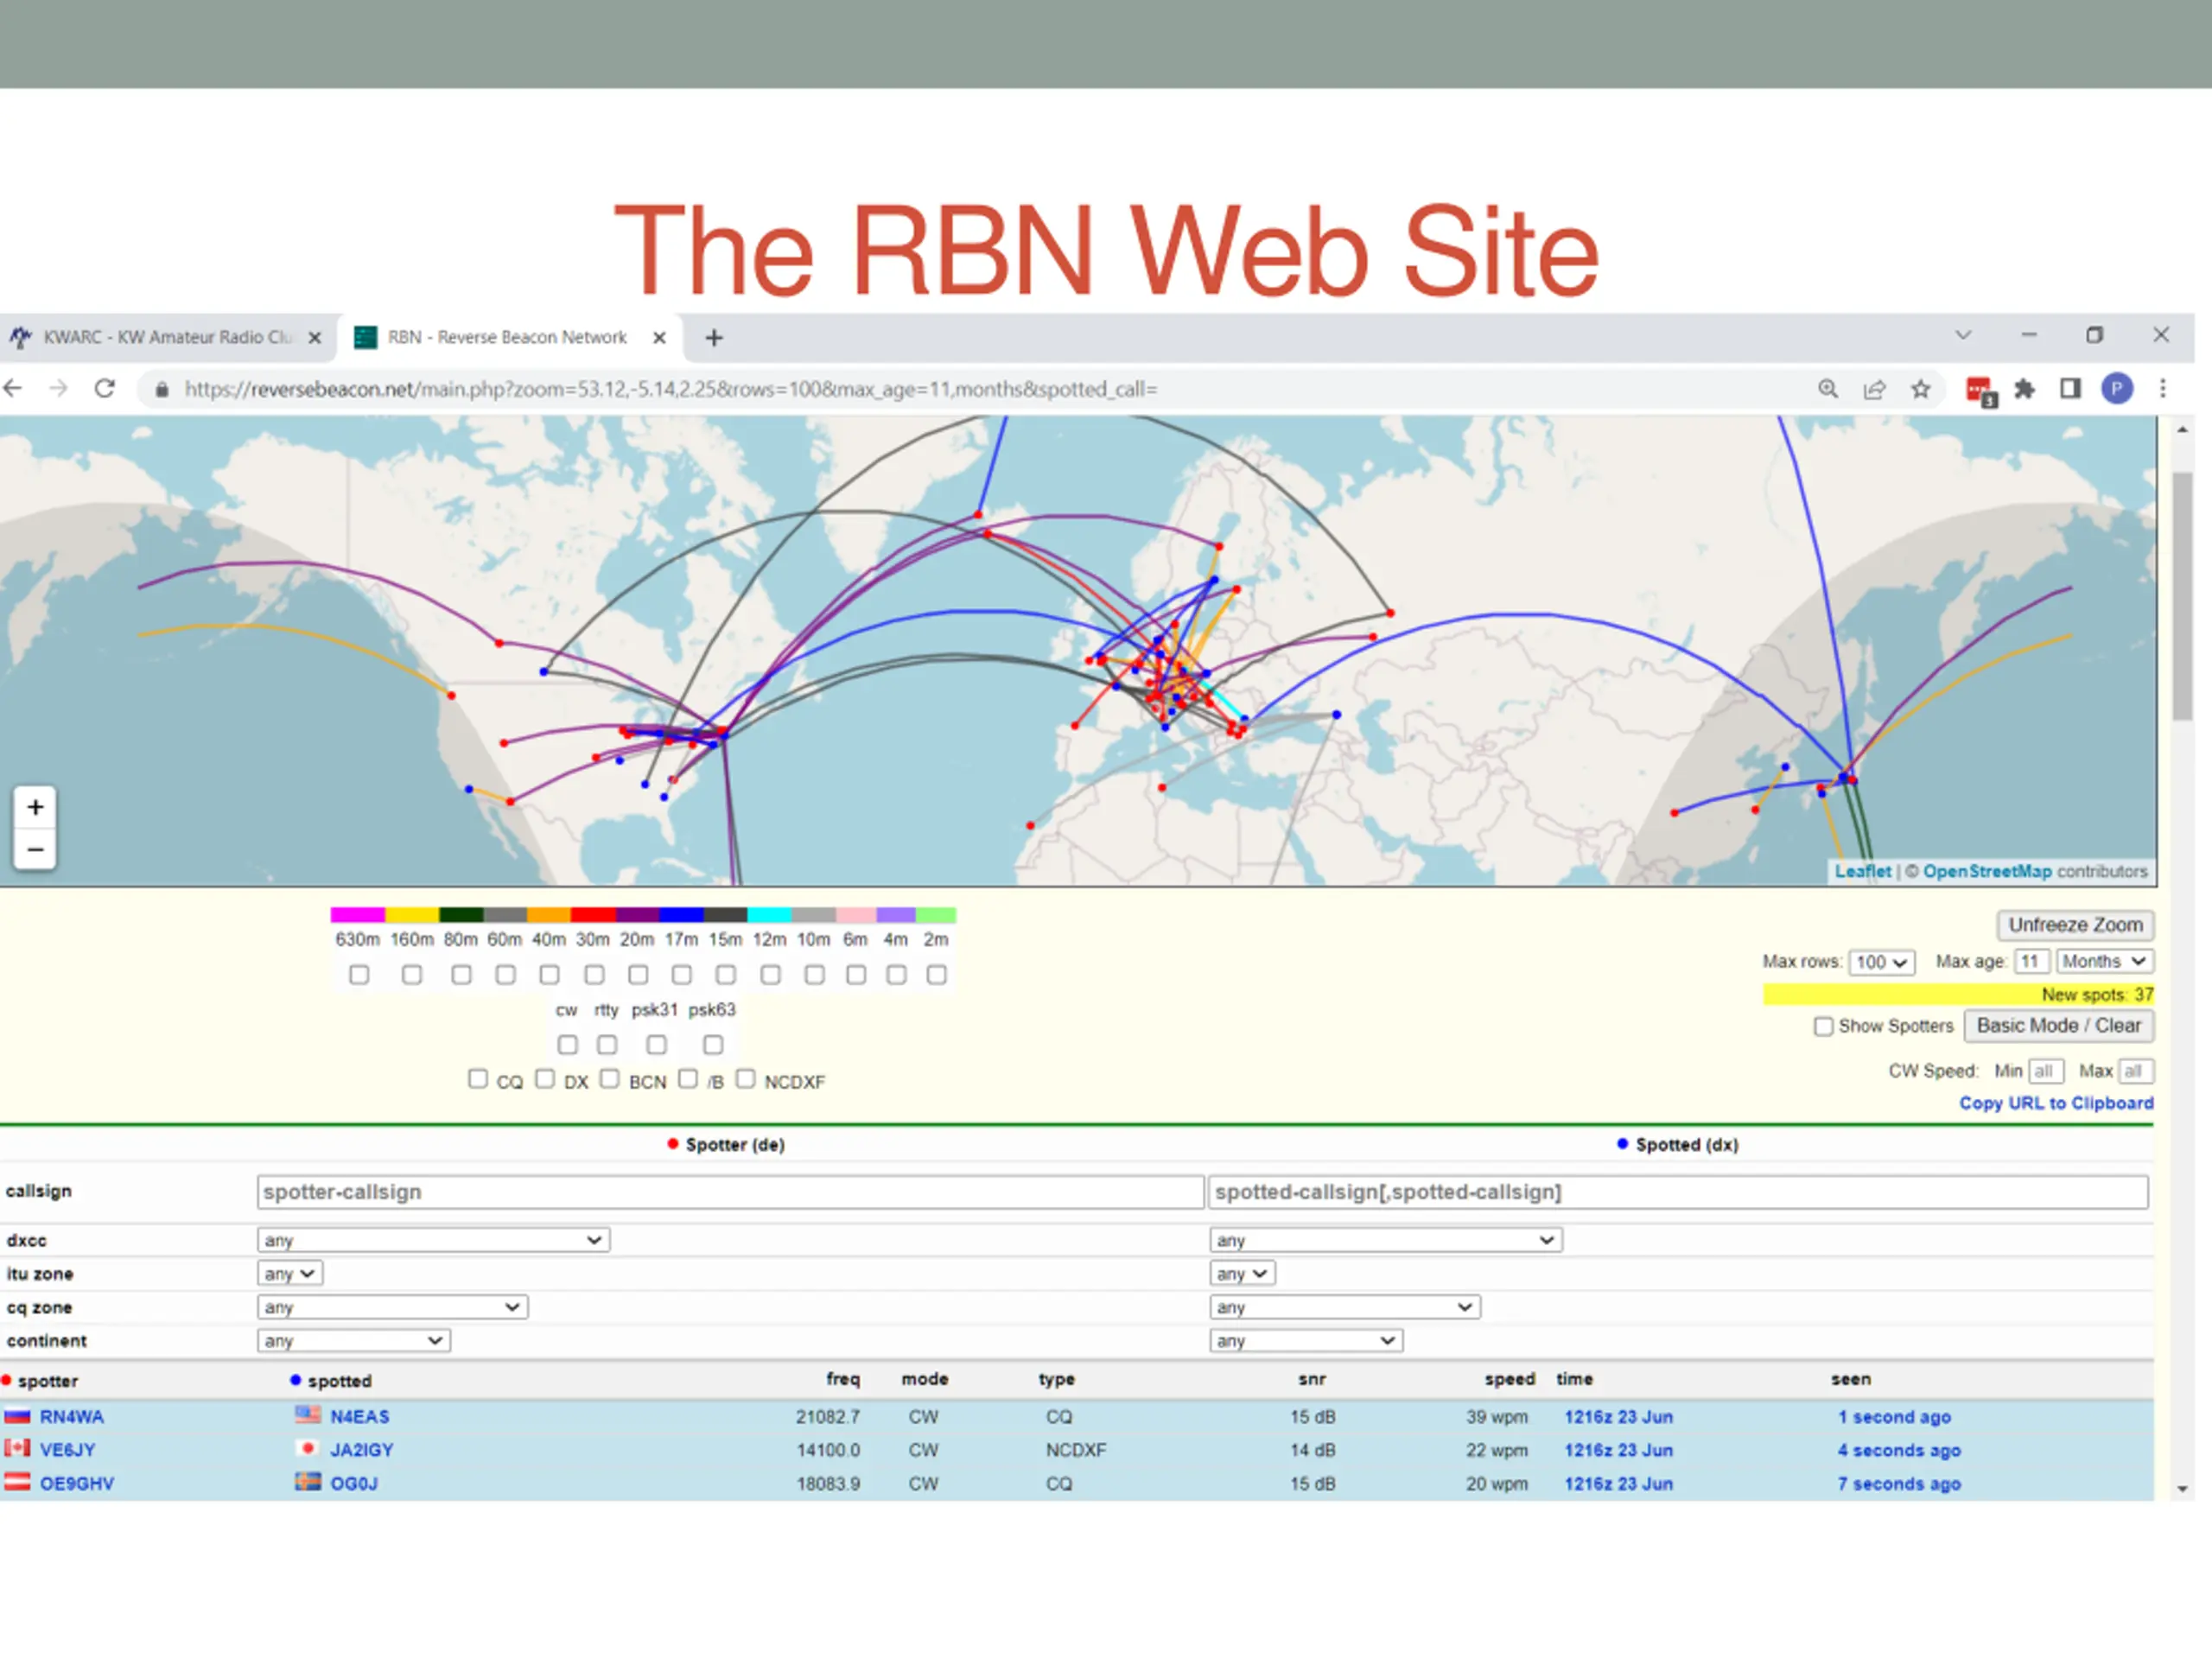The height and width of the screenshot is (1659, 2212).
Task: Open the Leaflet attribution link
Action: [1862, 871]
